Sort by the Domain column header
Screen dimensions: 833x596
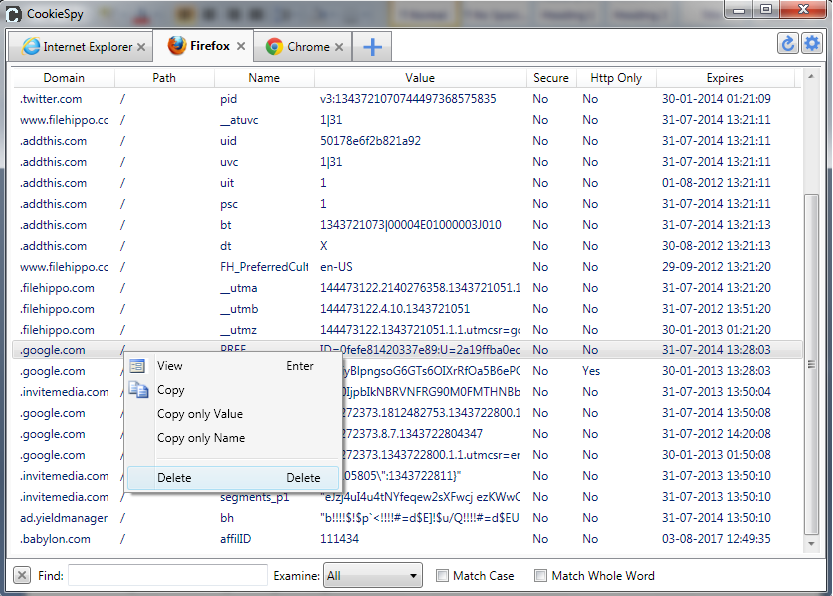64,78
